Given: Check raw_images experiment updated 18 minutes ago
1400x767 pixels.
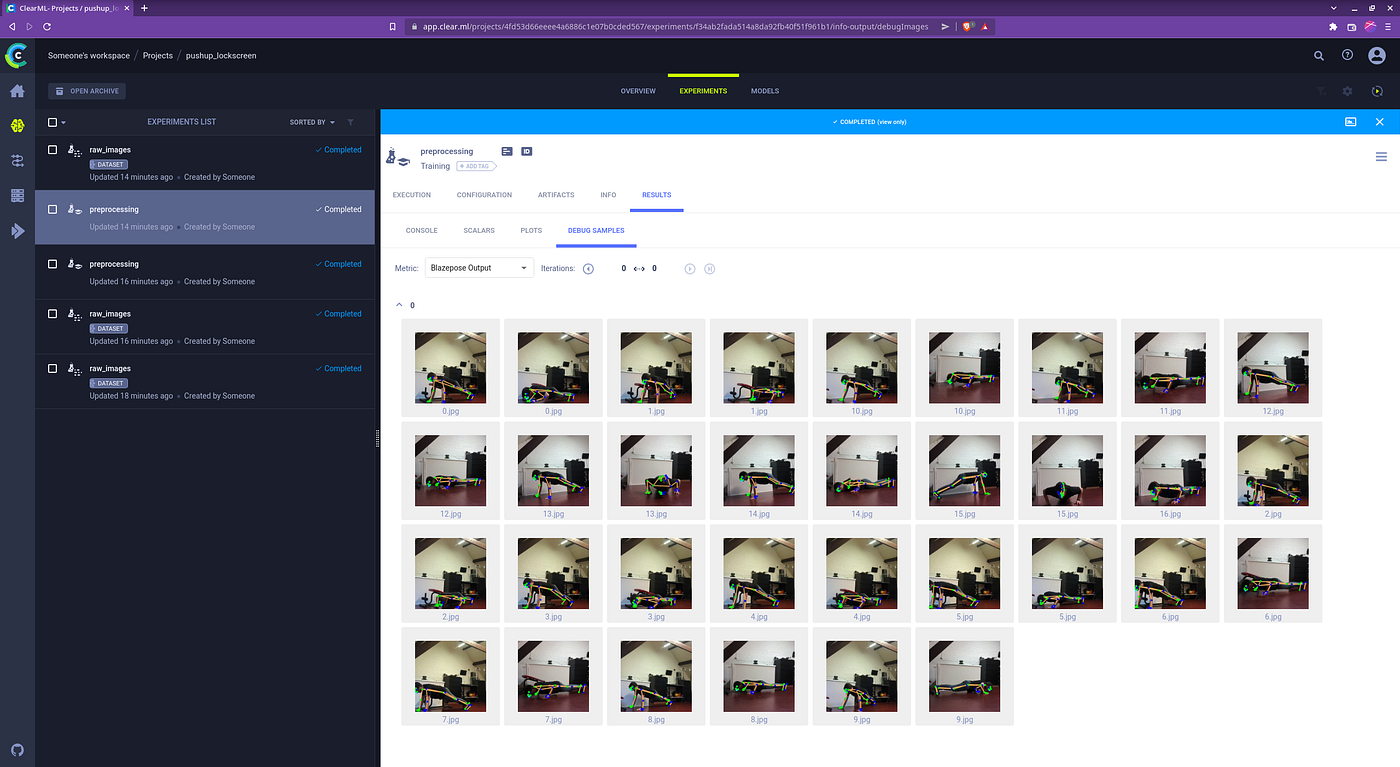Looking at the screenshot, I should pos(53,369).
